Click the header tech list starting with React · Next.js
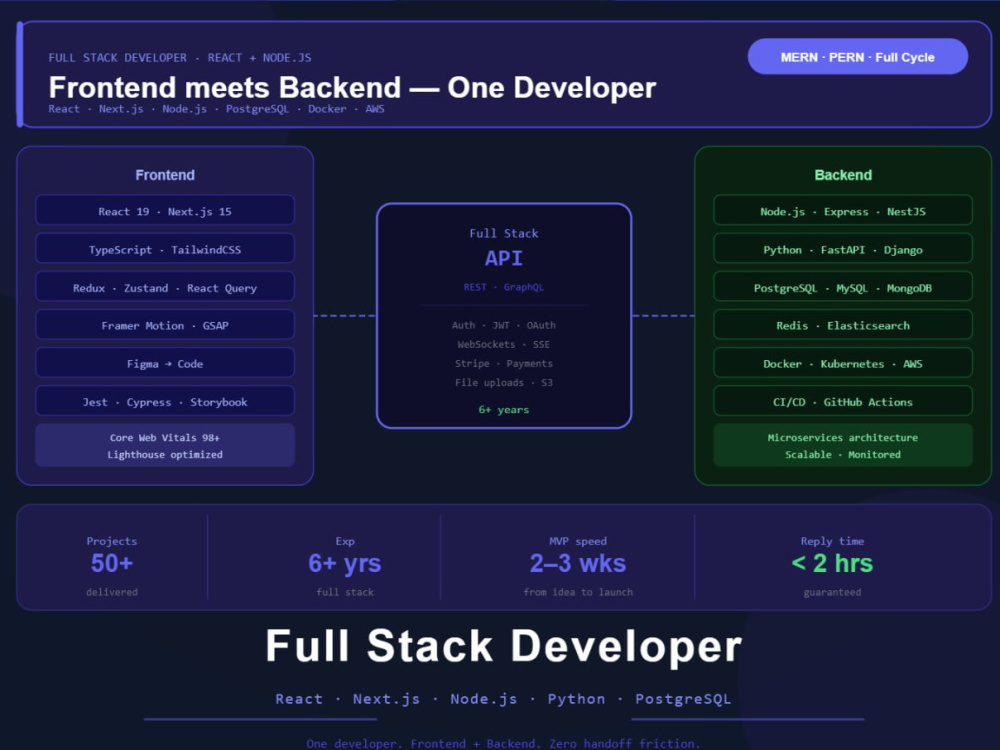This screenshot has height=750, width=1000. pyautogui.click(x=216, y=108)
